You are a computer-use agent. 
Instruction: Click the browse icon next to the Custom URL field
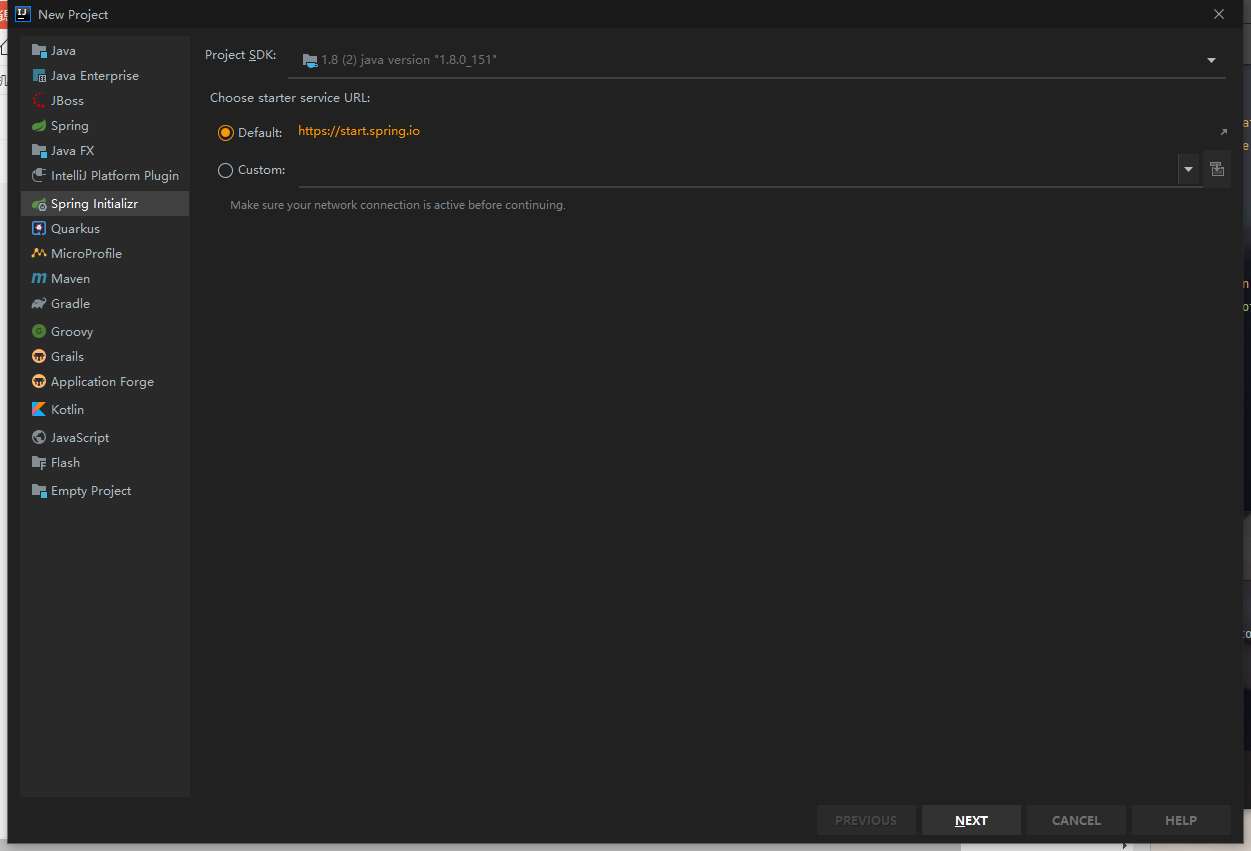1217,169
